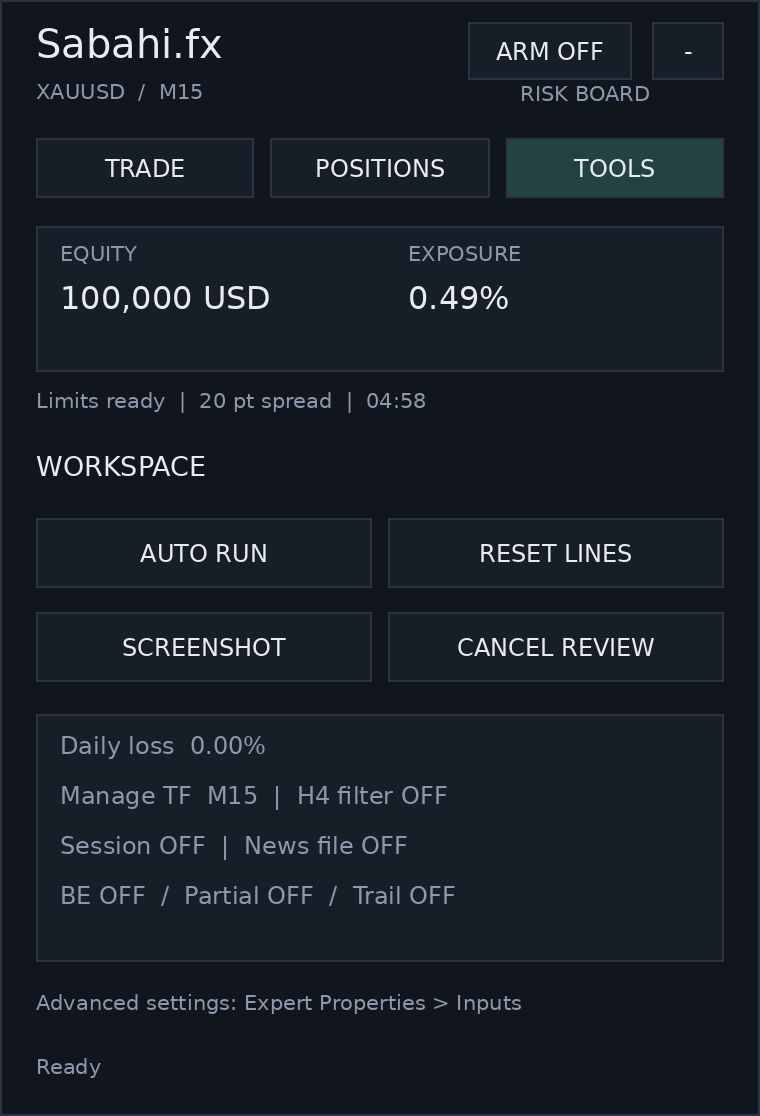The height and width of the screenshot is (1116, 760).
Task: Click the EXPOSURE 0.49% readout
Action: pyautogui.click(x=458, y=298)
